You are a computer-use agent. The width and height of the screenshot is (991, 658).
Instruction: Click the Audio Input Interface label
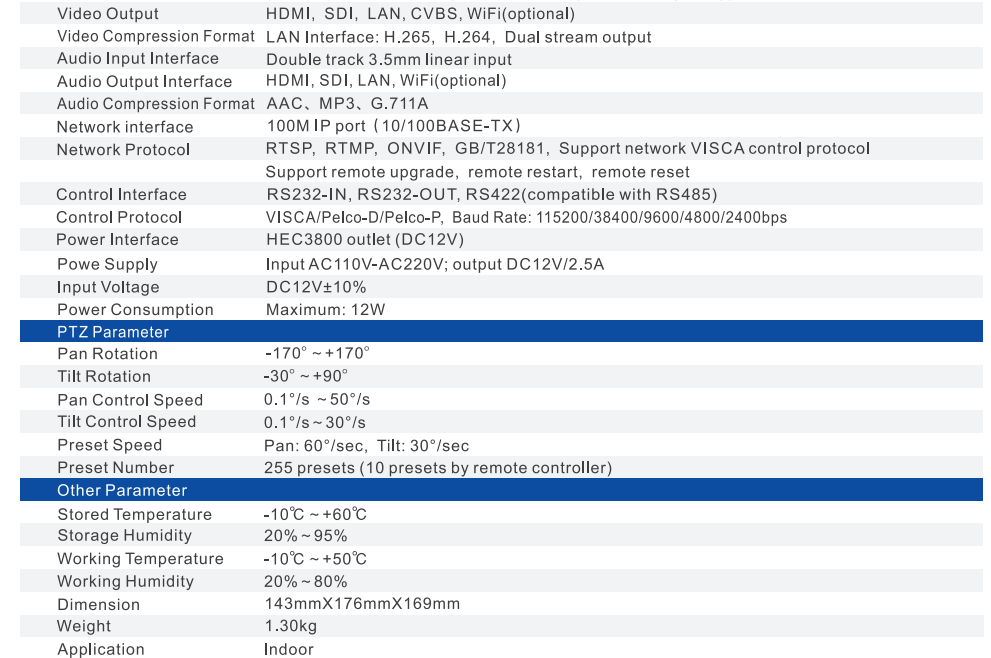coord(138,59)
